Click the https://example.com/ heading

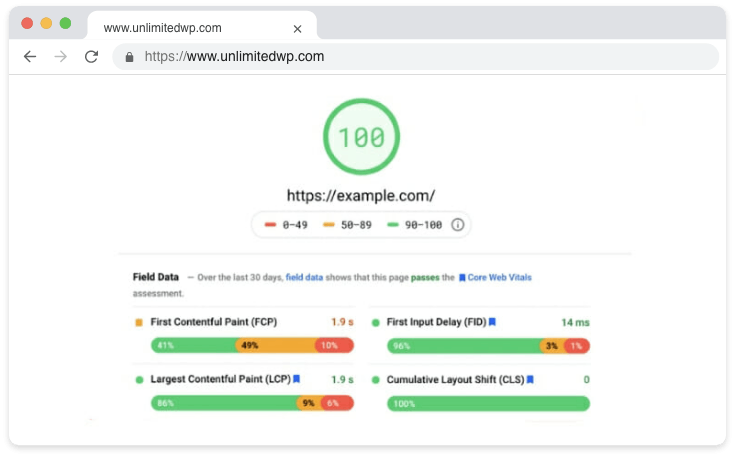pyautogui.click(x=361, y=196)
